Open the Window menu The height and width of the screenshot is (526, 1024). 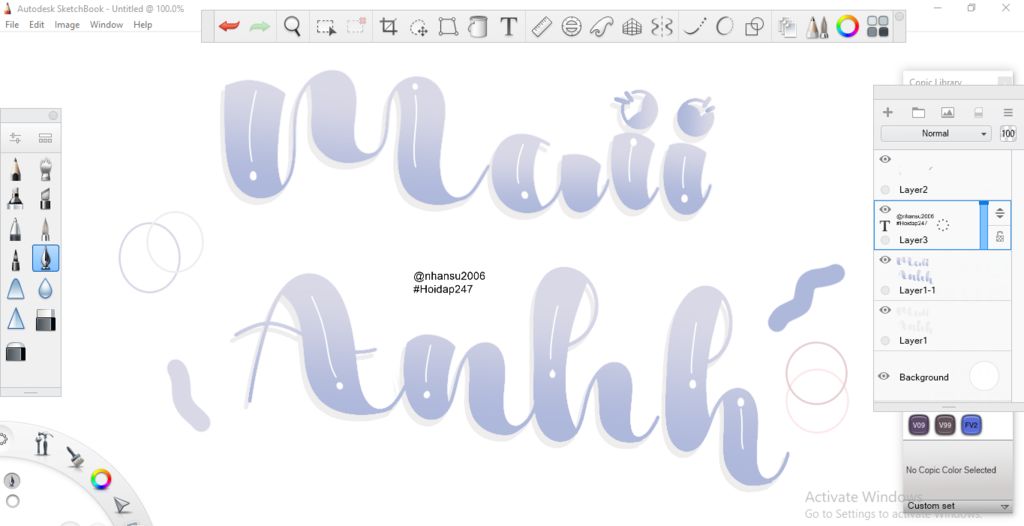coord(106,24)
